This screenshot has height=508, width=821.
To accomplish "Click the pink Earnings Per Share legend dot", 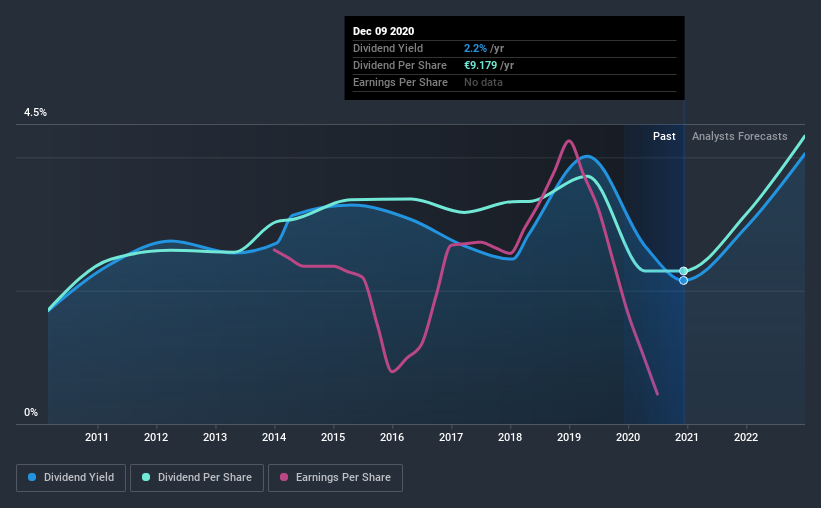I will point(284,477).
